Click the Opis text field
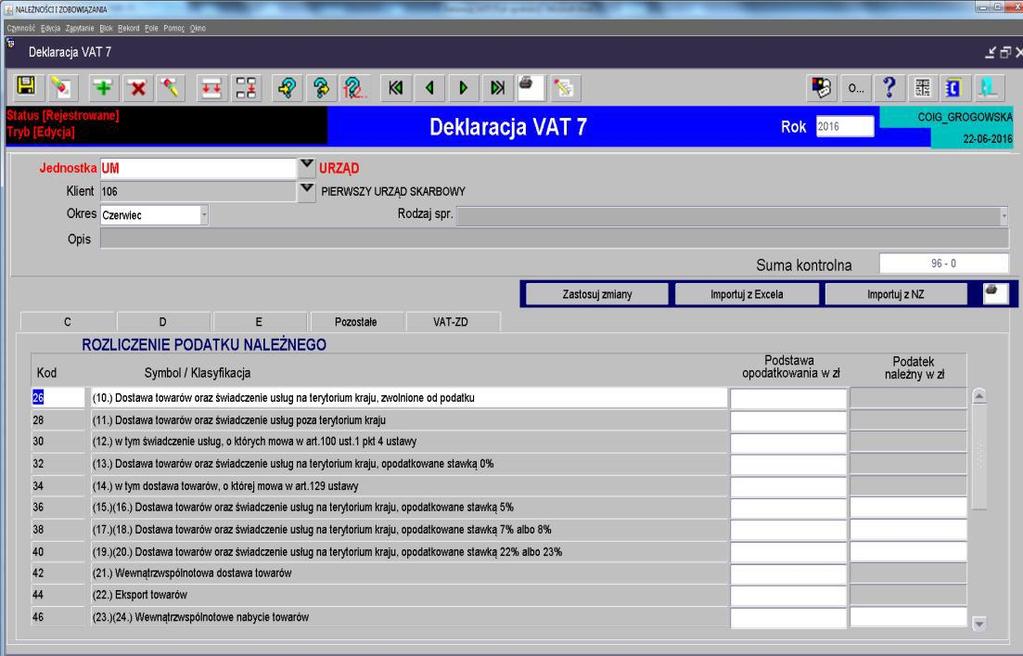This screenshot has height=656, width=1023. pyautogui.click(x=554, y=239)
